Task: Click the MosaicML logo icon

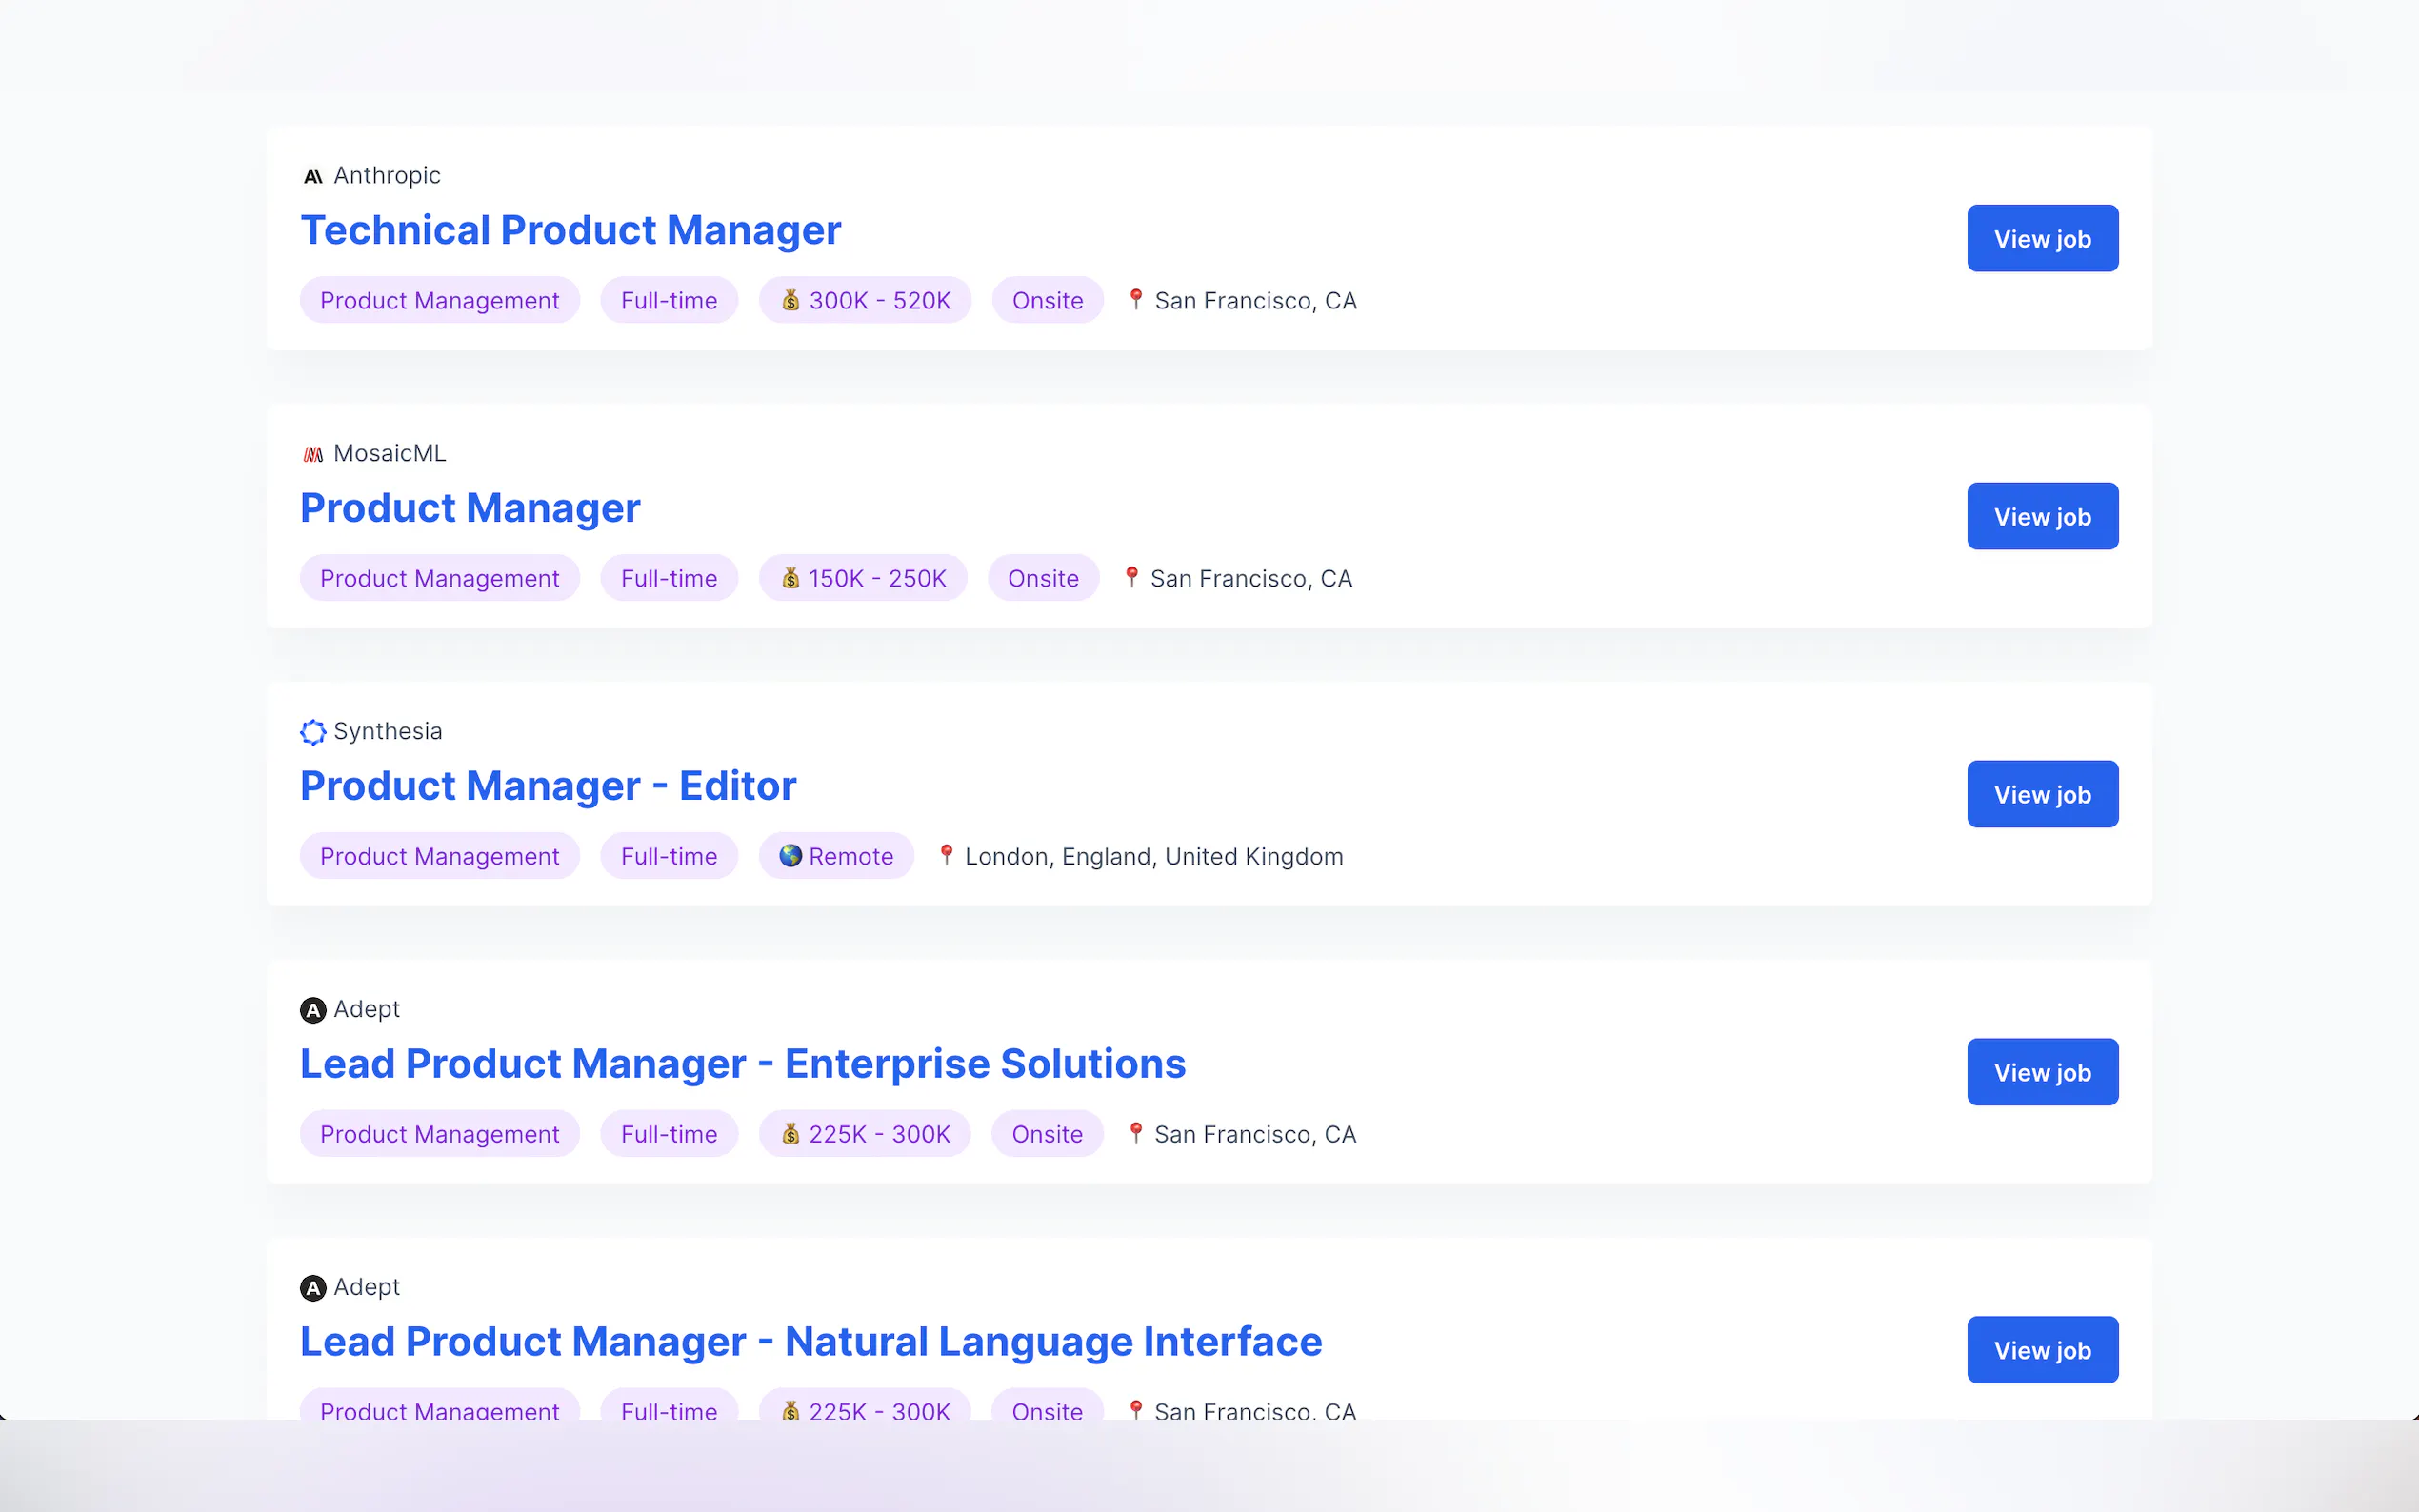Action: pyautogui.click(x=313, y=453)
